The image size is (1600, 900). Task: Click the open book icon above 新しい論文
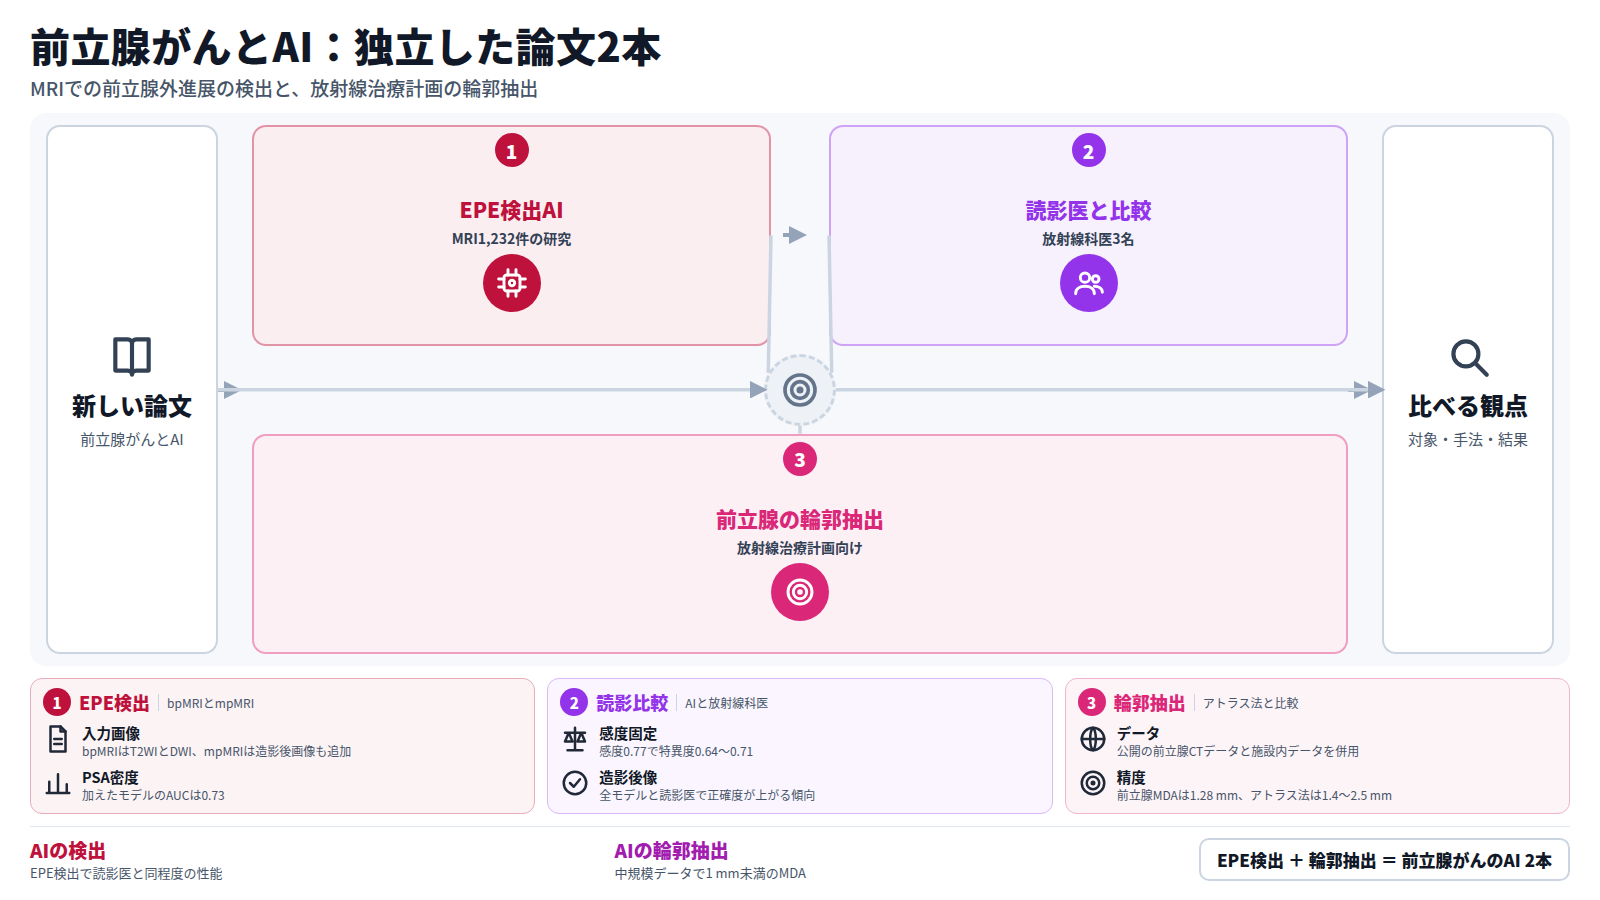tap(132, 356)
